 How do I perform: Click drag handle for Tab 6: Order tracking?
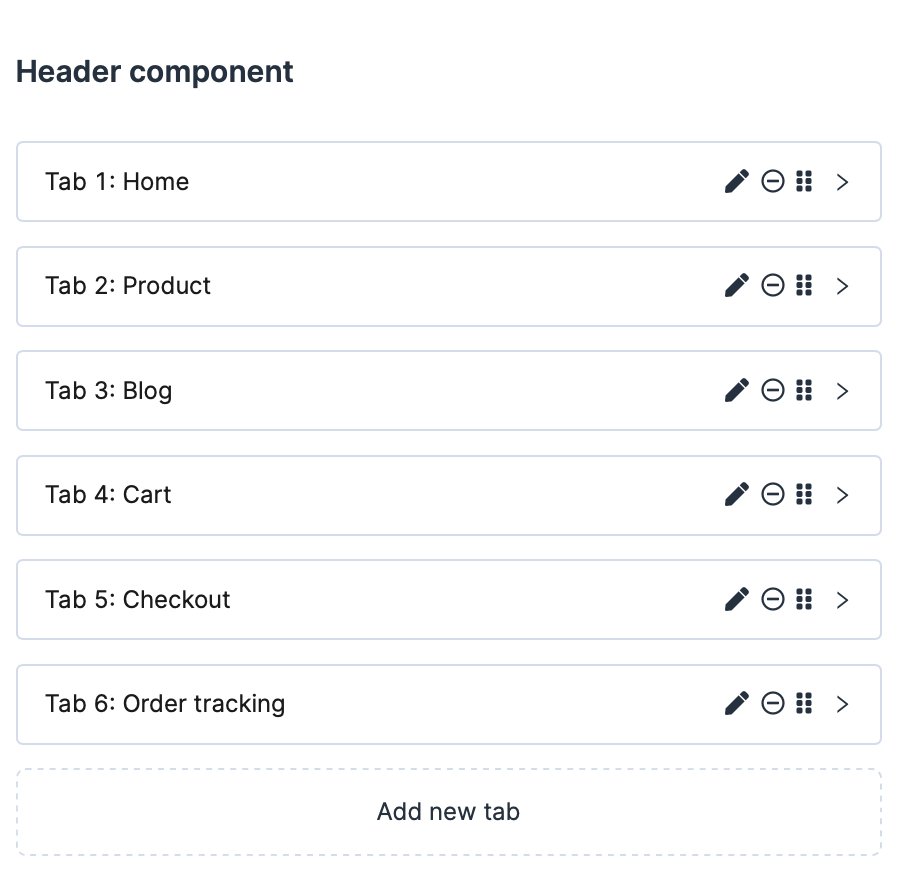(803, 704)
